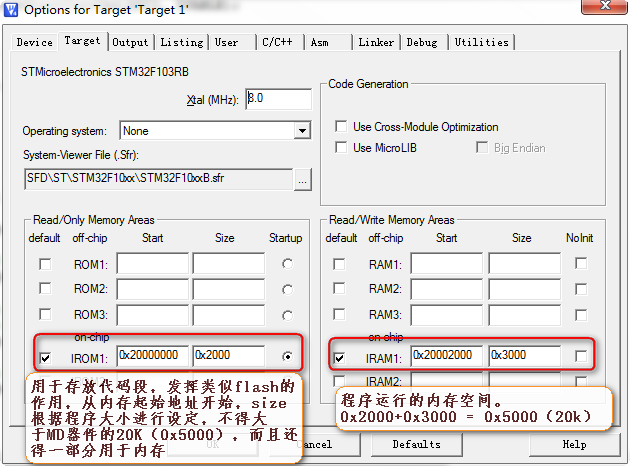Viewport: 630px width, 466px height.
Task: Switch to the Debug tab
Action: (x=424, y=42)
